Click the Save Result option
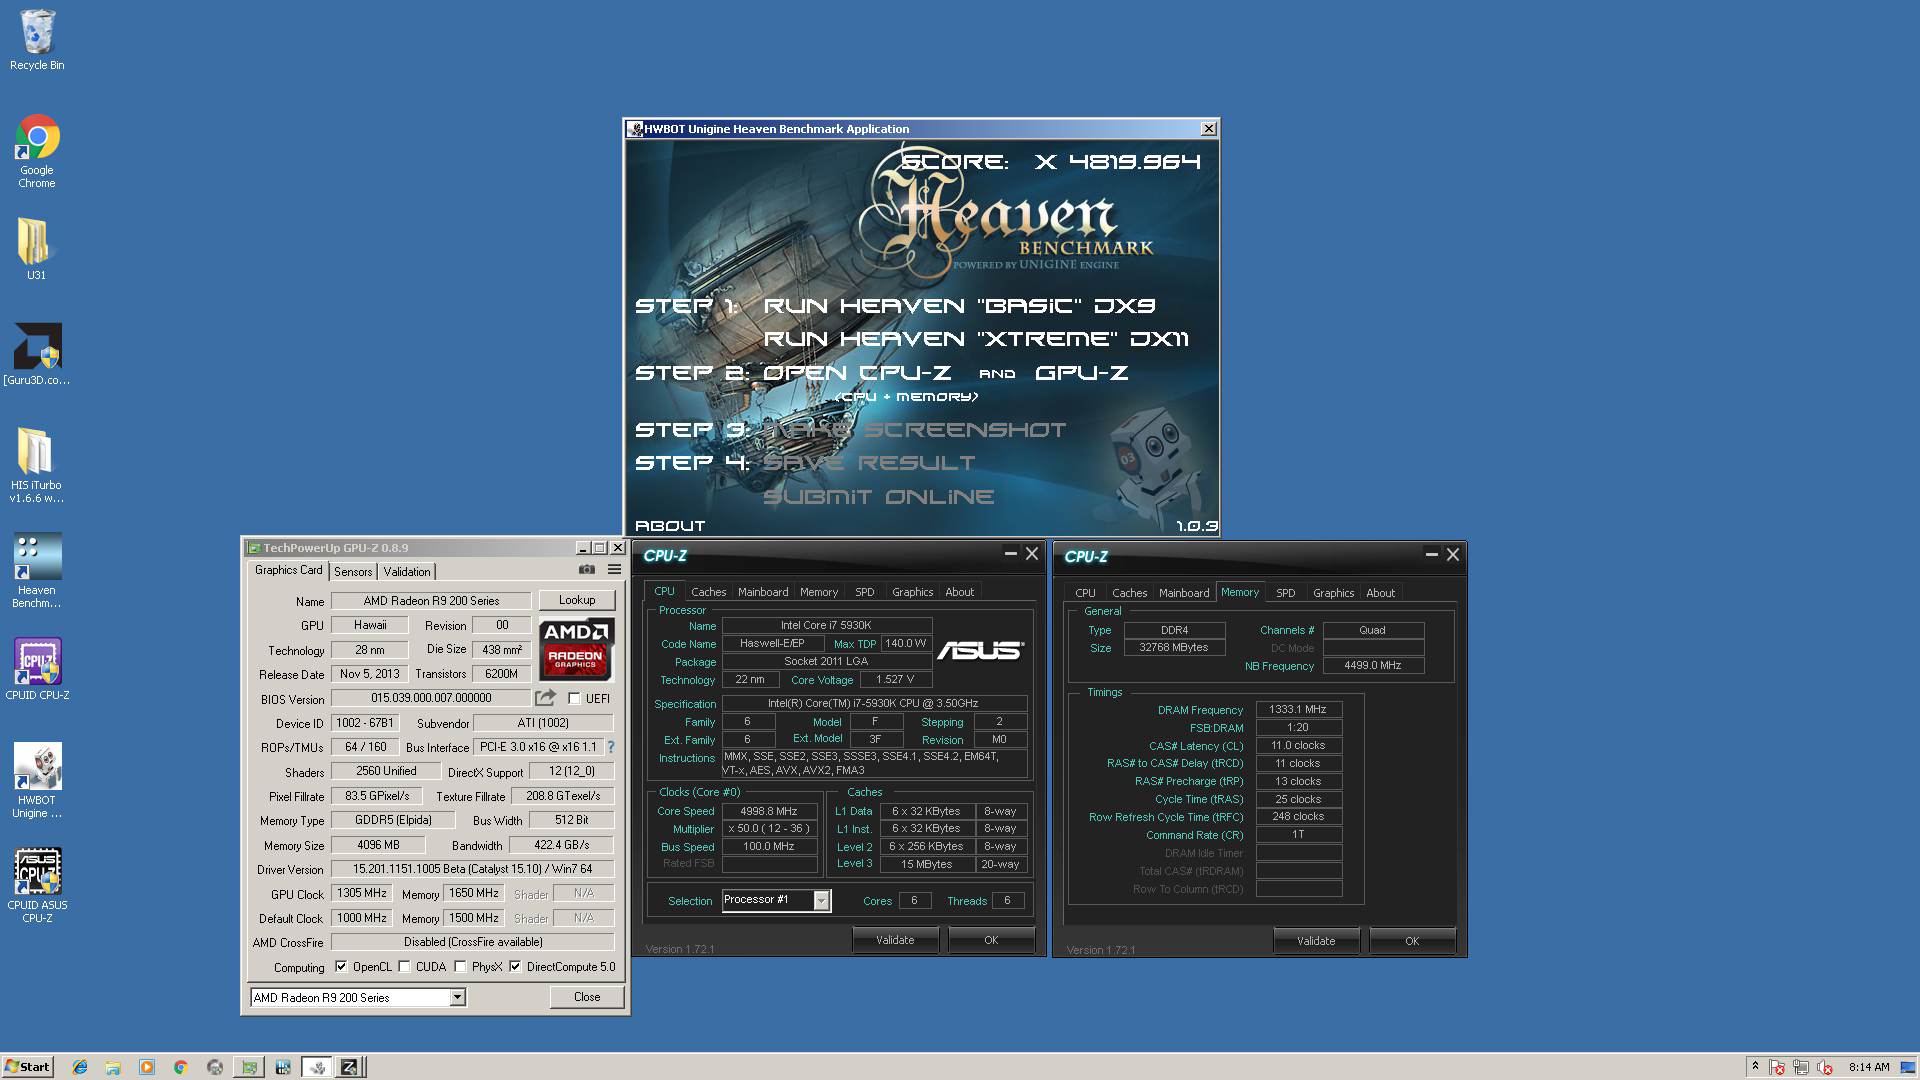The width and height of the screenshot is (1920, 1080). (869, 463)
